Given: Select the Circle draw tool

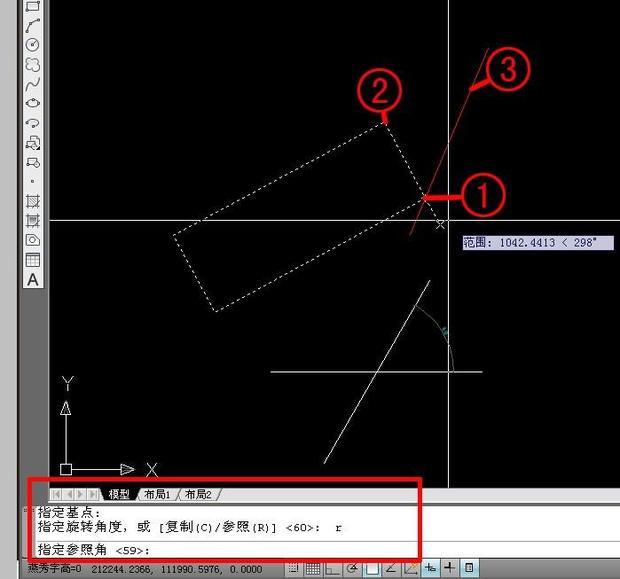Looking at the screenshot, I should point(33,44).
